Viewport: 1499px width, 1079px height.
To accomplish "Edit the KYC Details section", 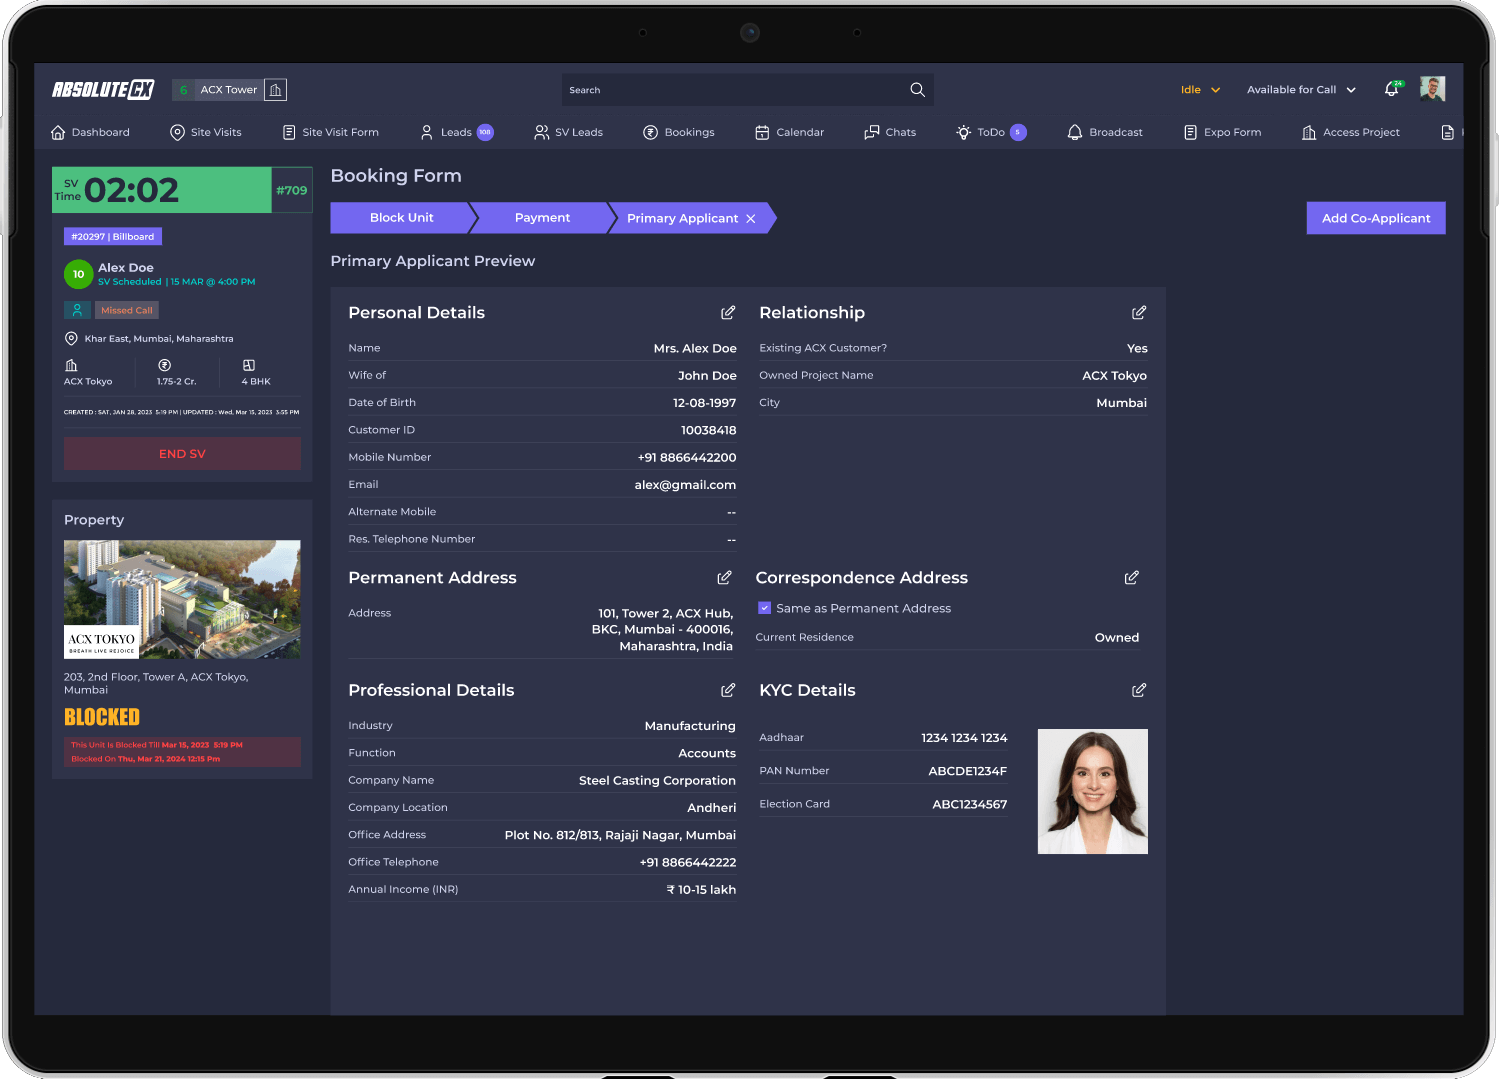I will [1139, 690].
